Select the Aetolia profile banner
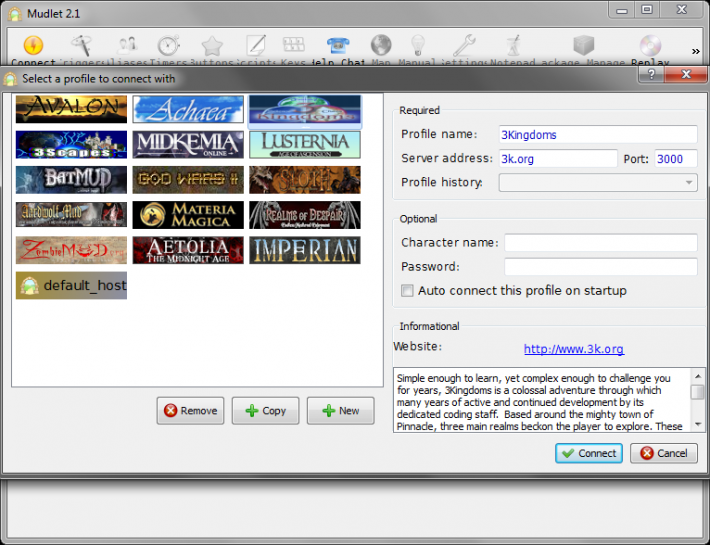This screenshot has height=545, width=710. pos(188,250)
